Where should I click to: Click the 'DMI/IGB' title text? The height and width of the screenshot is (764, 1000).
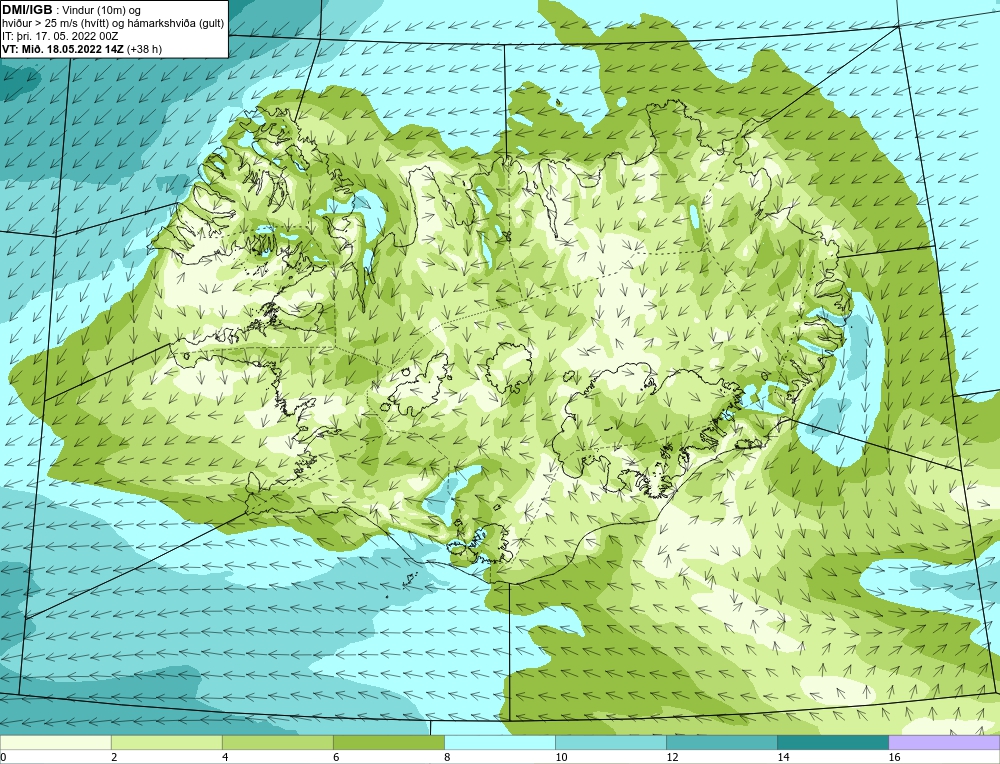coord(27,10)
